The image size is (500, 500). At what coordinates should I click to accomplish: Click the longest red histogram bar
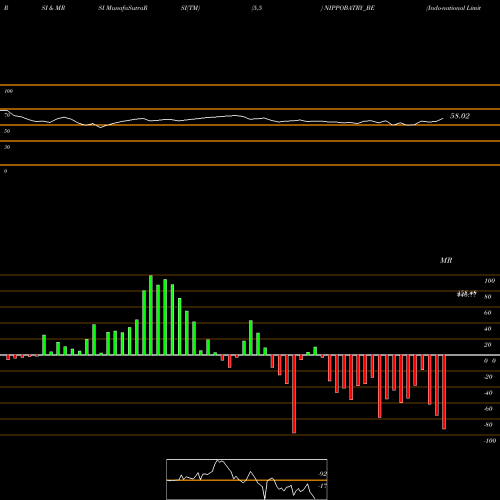pos(294,394)
